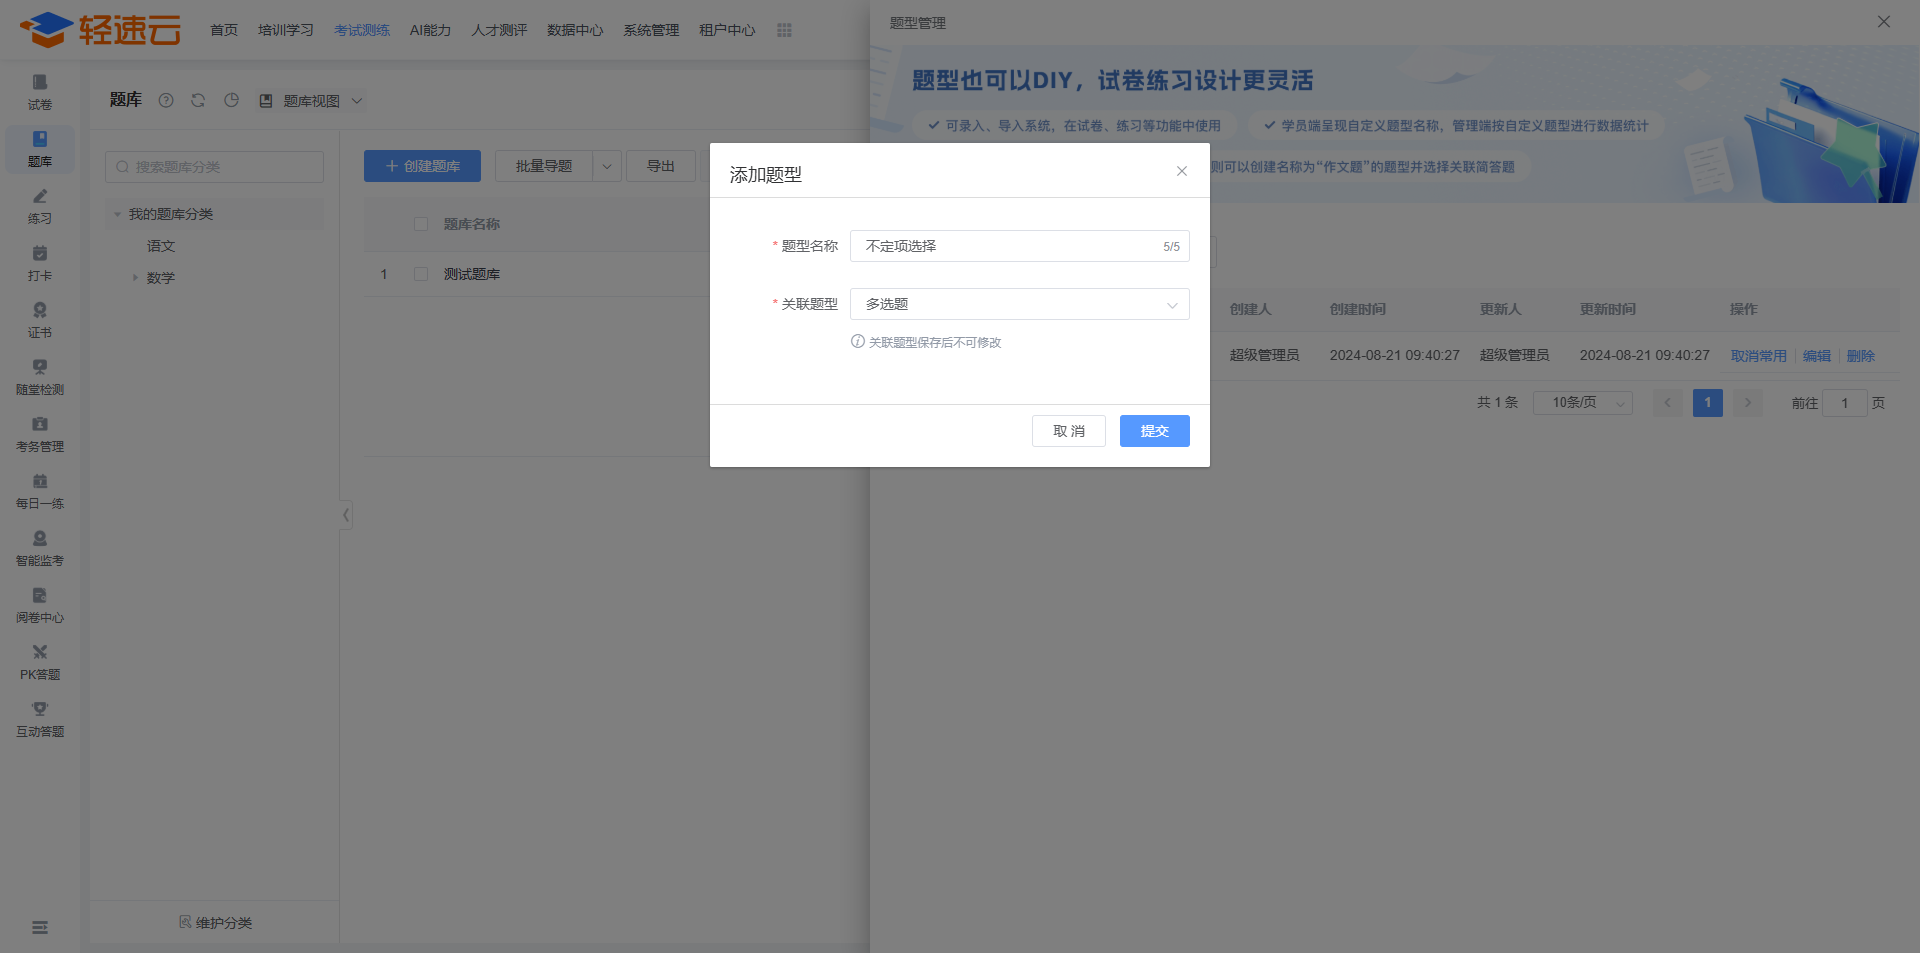This screenshot has height=953, width=1920.
Task: Expand the 数学 category tree node
Action: click(136, 278)
